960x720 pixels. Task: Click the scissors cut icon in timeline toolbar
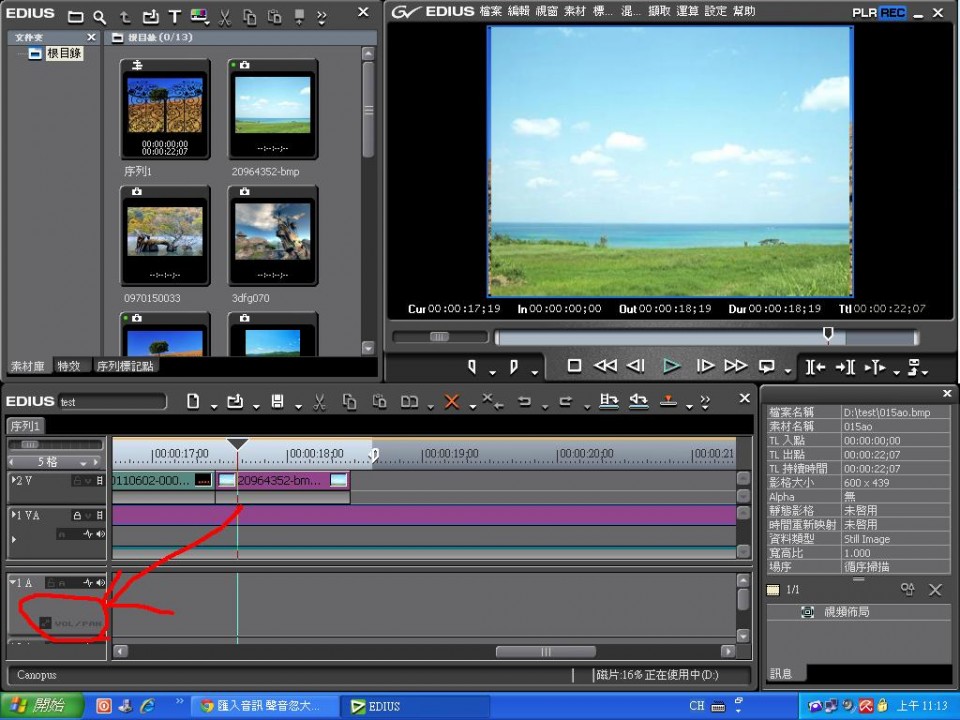click(319, 401)
